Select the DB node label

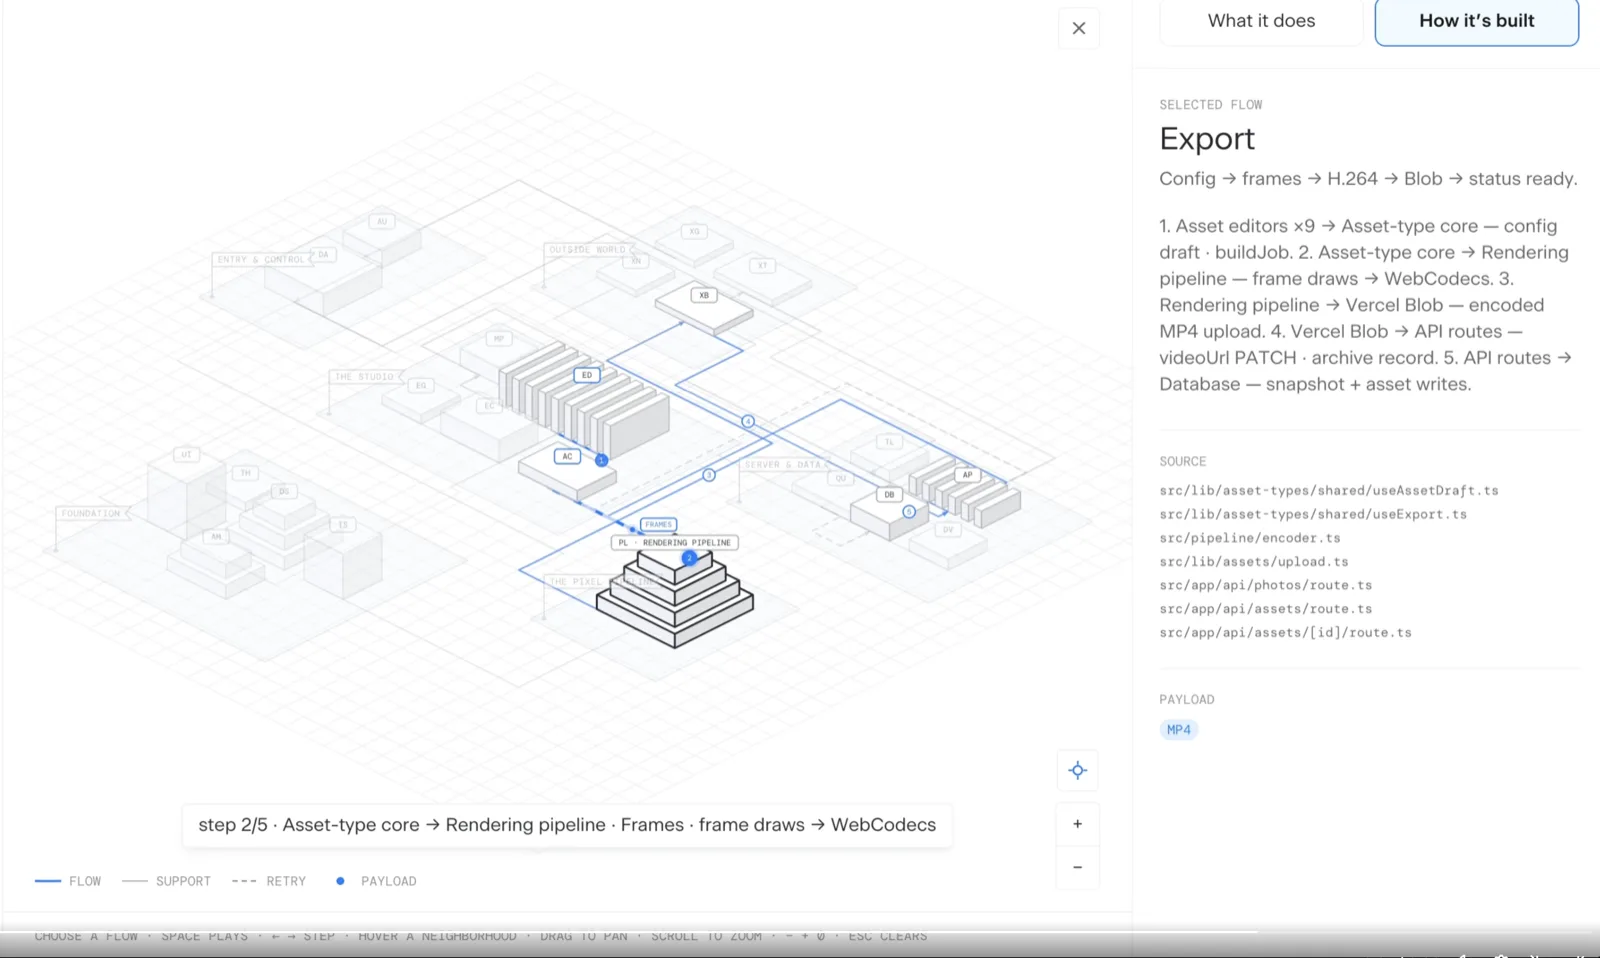[x=889, y=494]
